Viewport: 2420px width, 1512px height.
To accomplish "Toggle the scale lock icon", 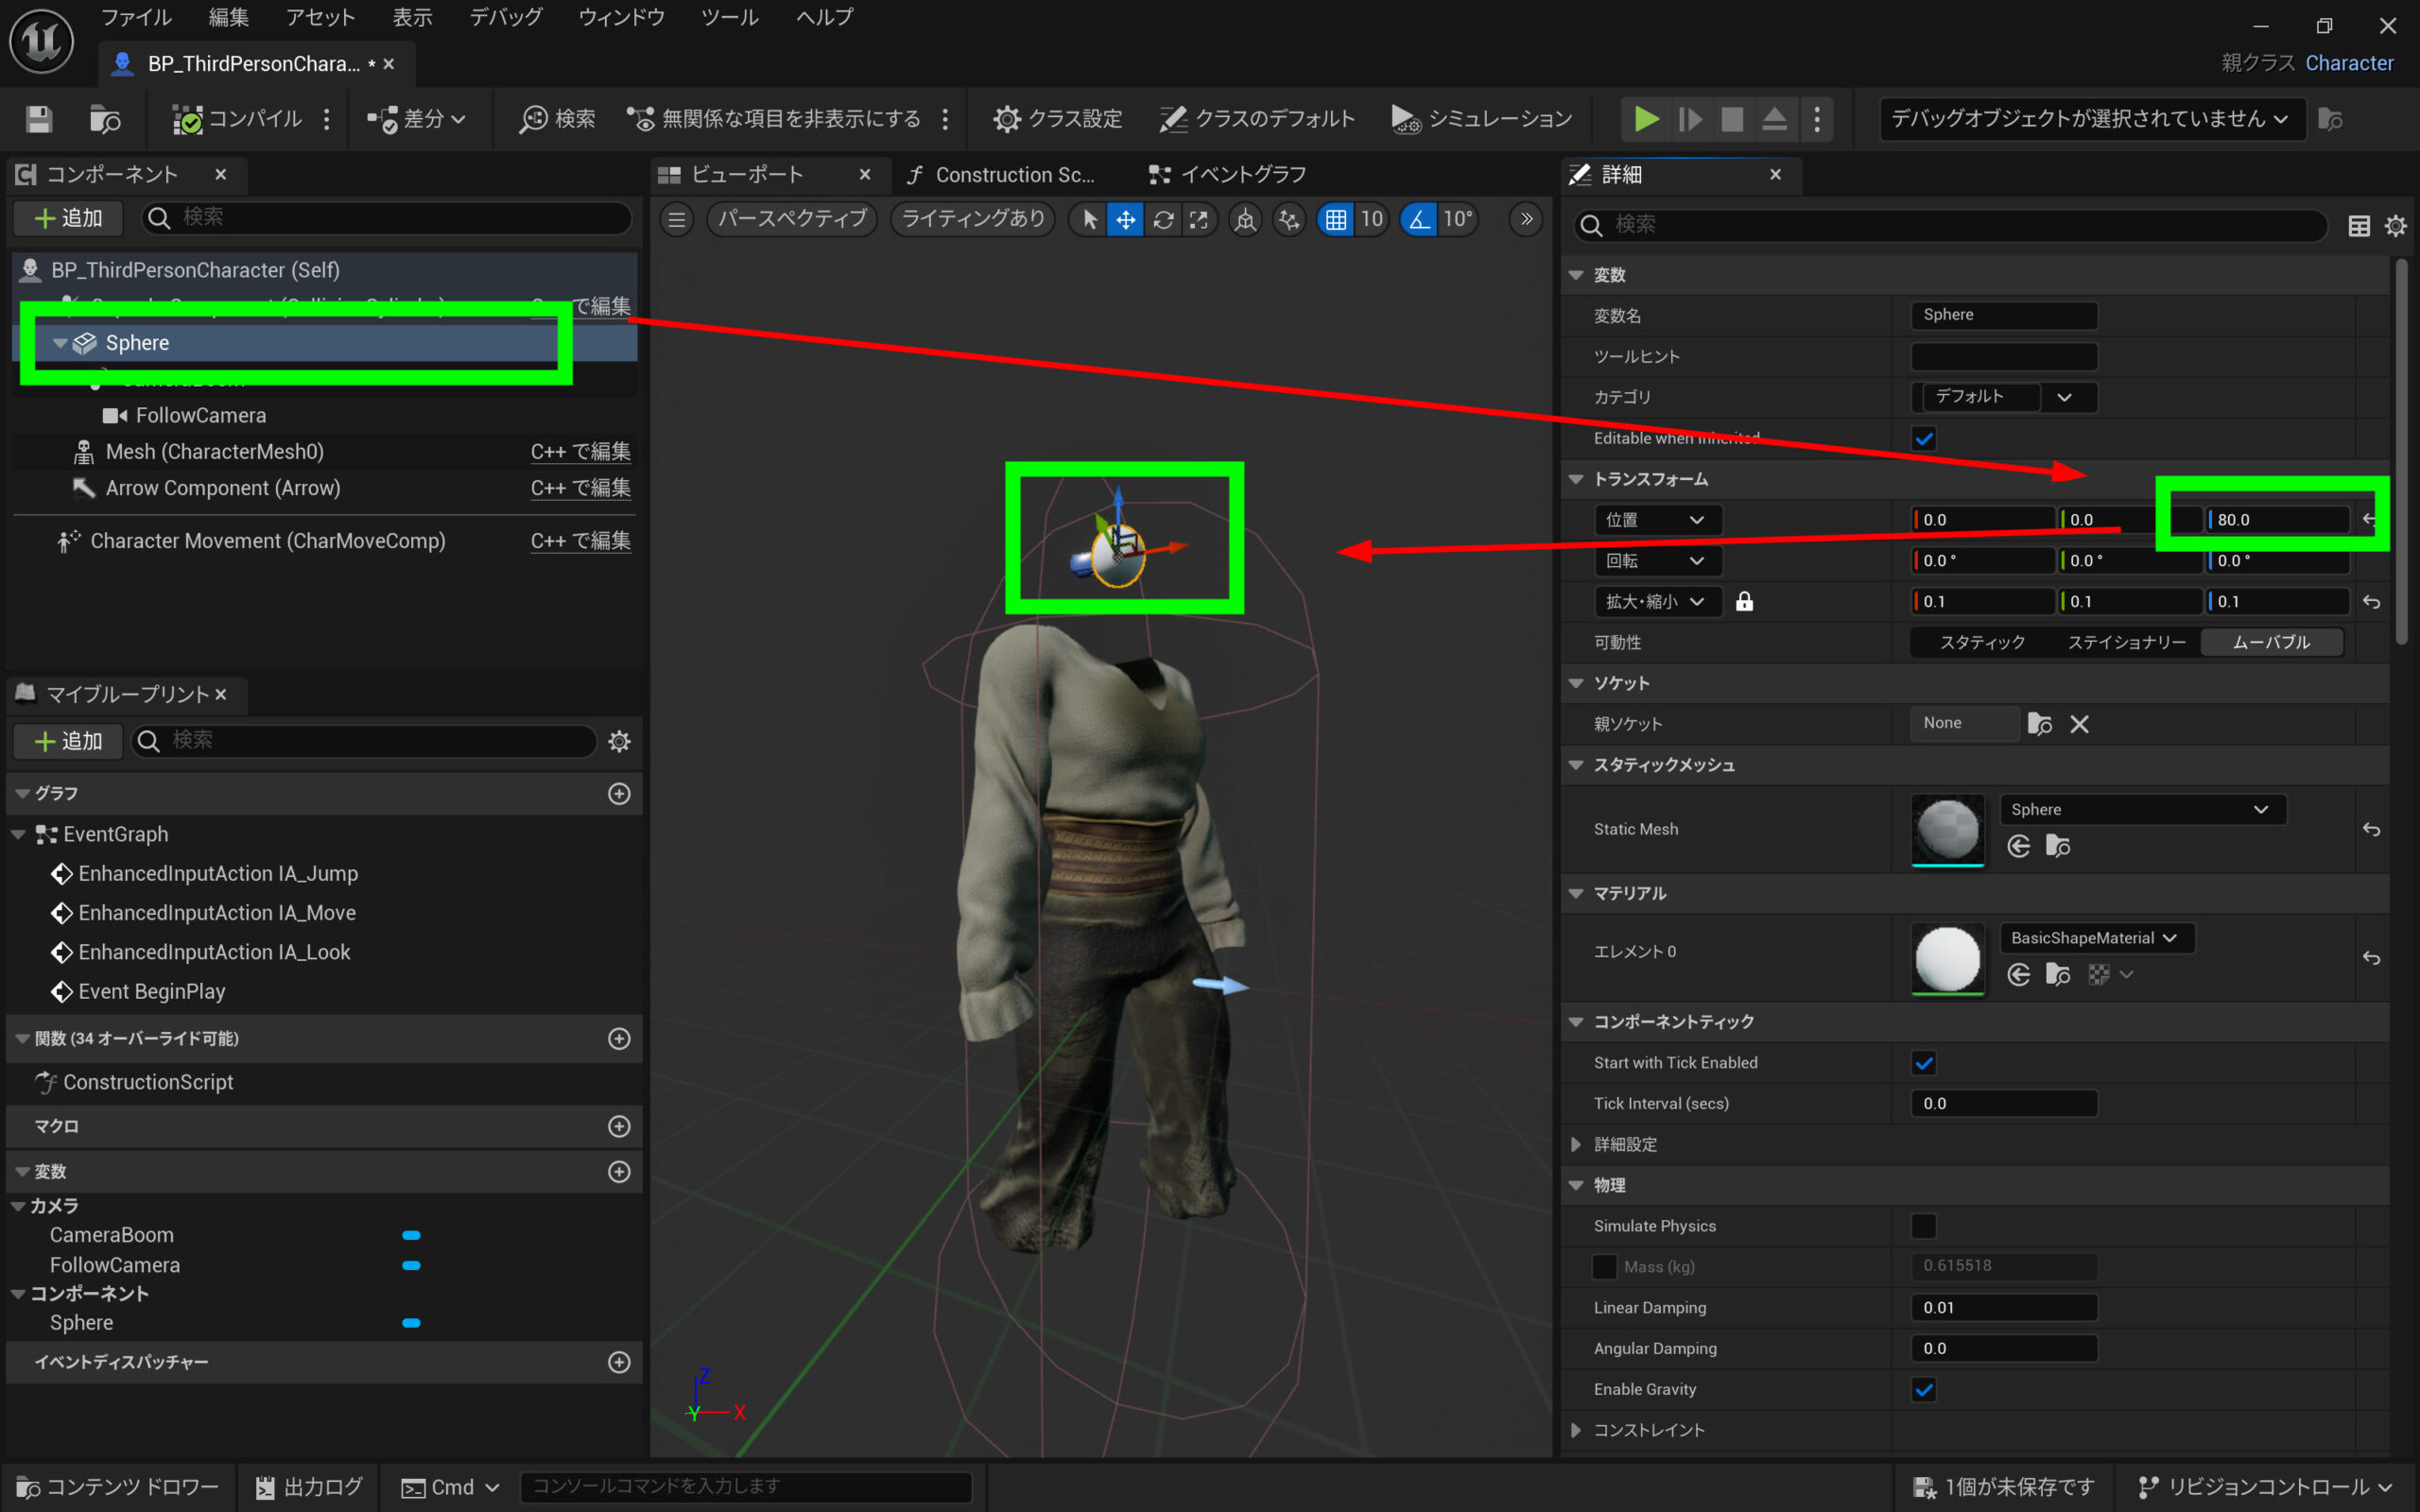I will (x=1744, y=601).
